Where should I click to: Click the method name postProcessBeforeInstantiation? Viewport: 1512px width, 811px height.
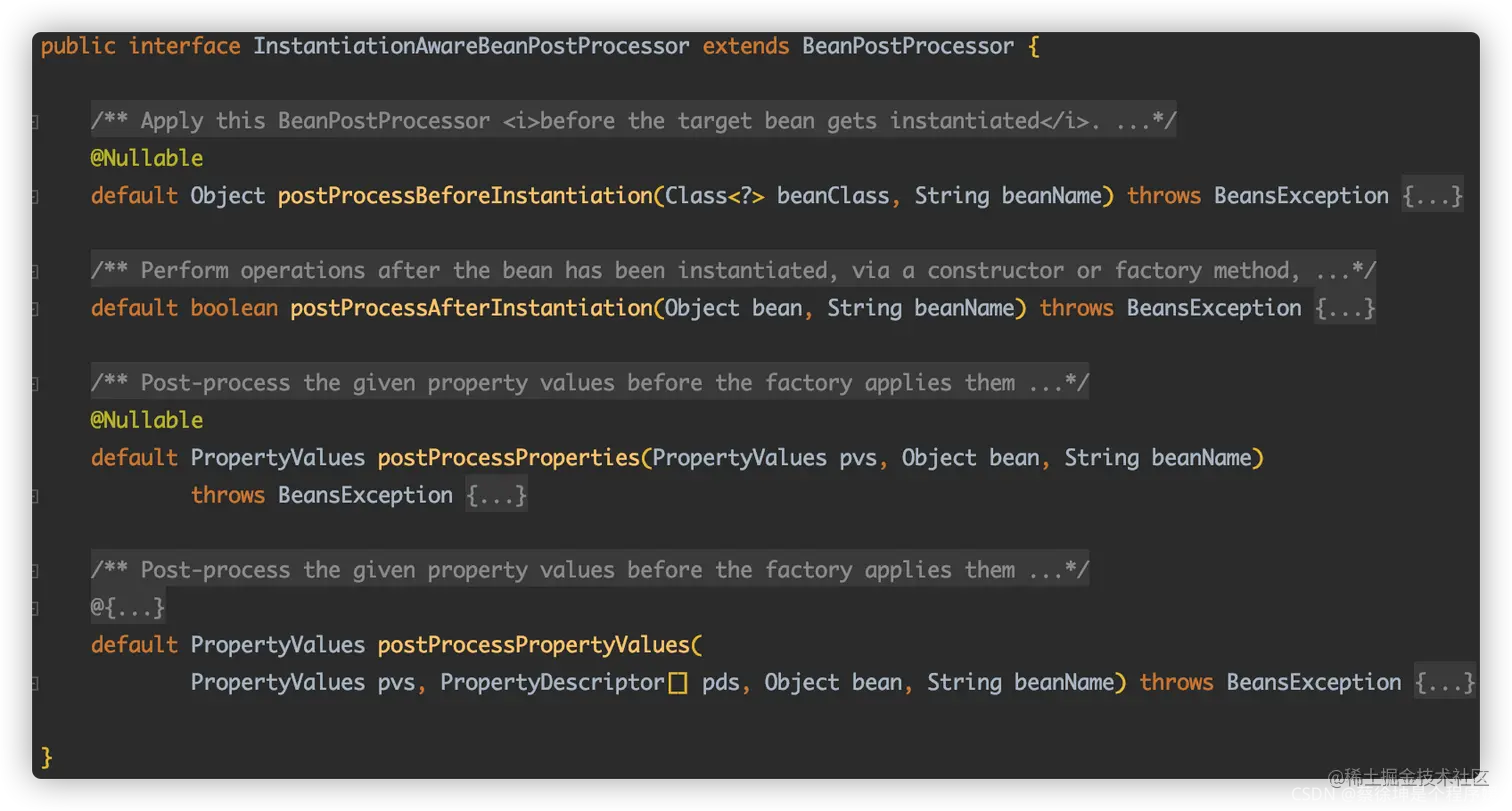[x=465, y=196]
